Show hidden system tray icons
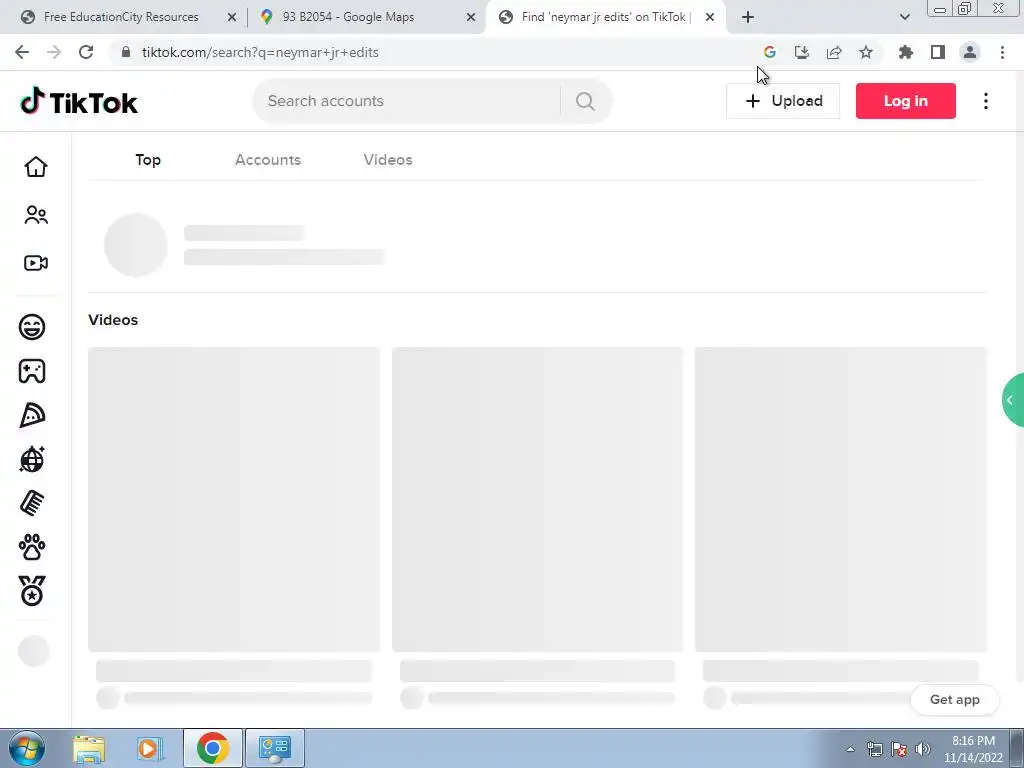The height and width of the screenshot is (768, 1024). (x=850, y=749)
